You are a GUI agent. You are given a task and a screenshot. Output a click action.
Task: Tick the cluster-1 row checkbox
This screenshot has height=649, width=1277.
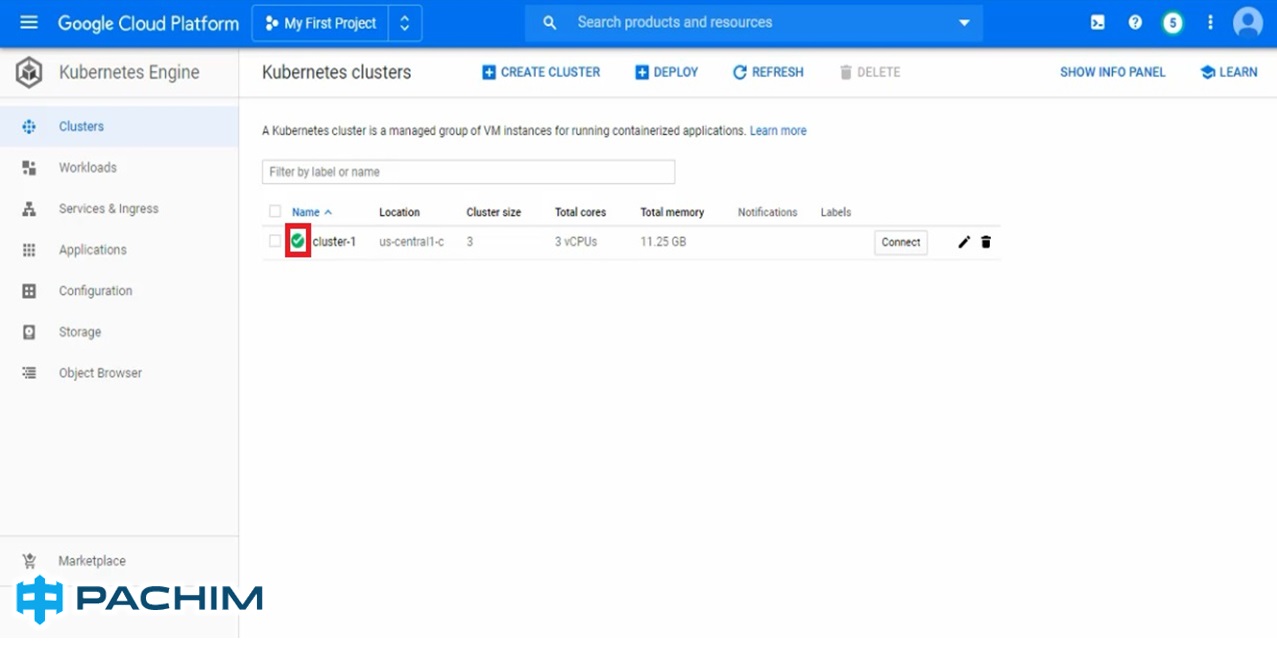pyautogui.click(x=275, y=241)
